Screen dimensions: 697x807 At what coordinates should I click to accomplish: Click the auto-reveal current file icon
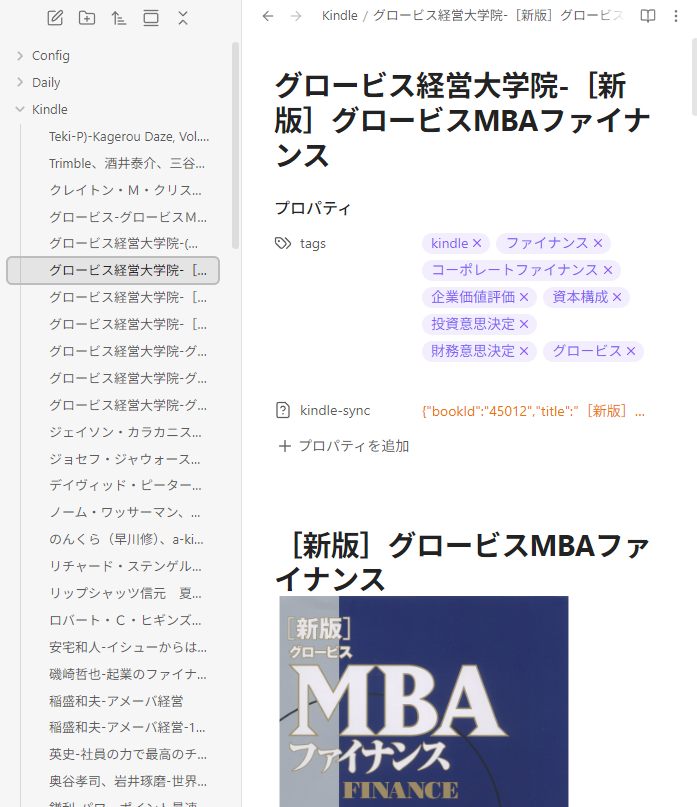[x=151, y=18]
